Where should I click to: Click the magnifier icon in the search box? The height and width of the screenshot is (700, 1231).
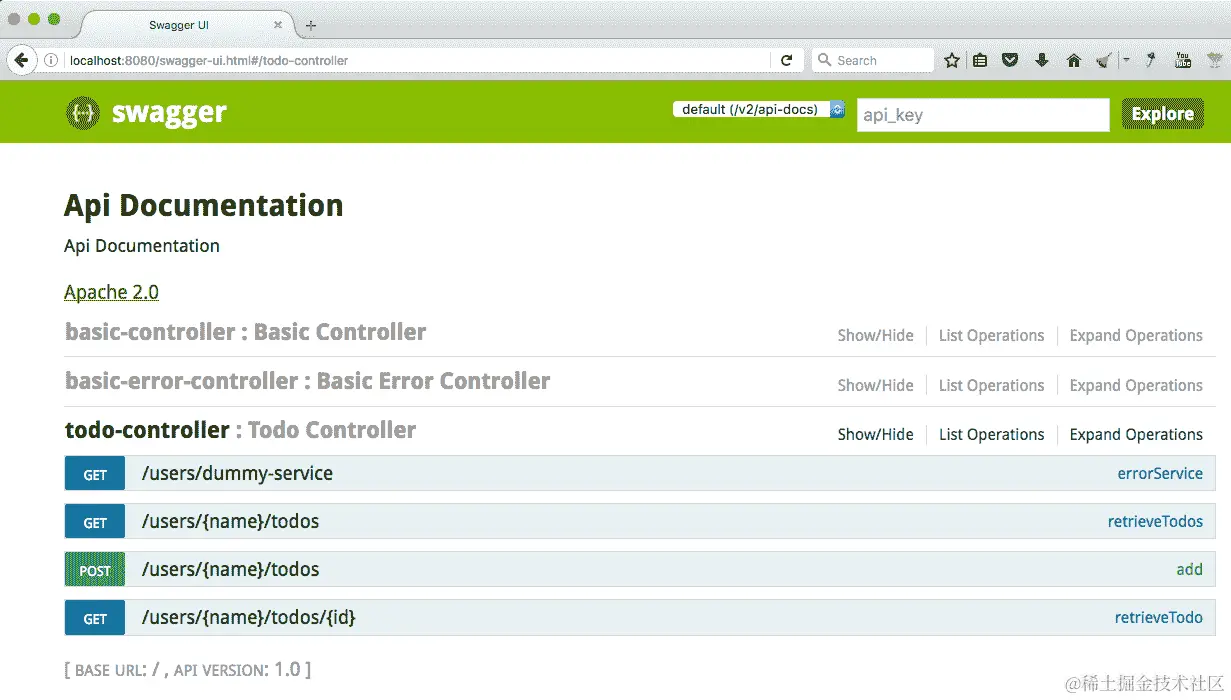(x=825, y=60)
